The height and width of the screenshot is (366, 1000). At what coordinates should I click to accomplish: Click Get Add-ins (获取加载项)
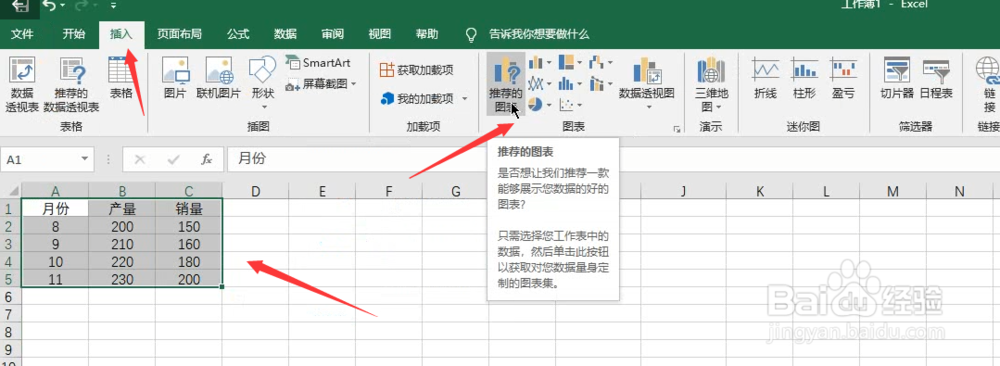(x=416, y=70)
